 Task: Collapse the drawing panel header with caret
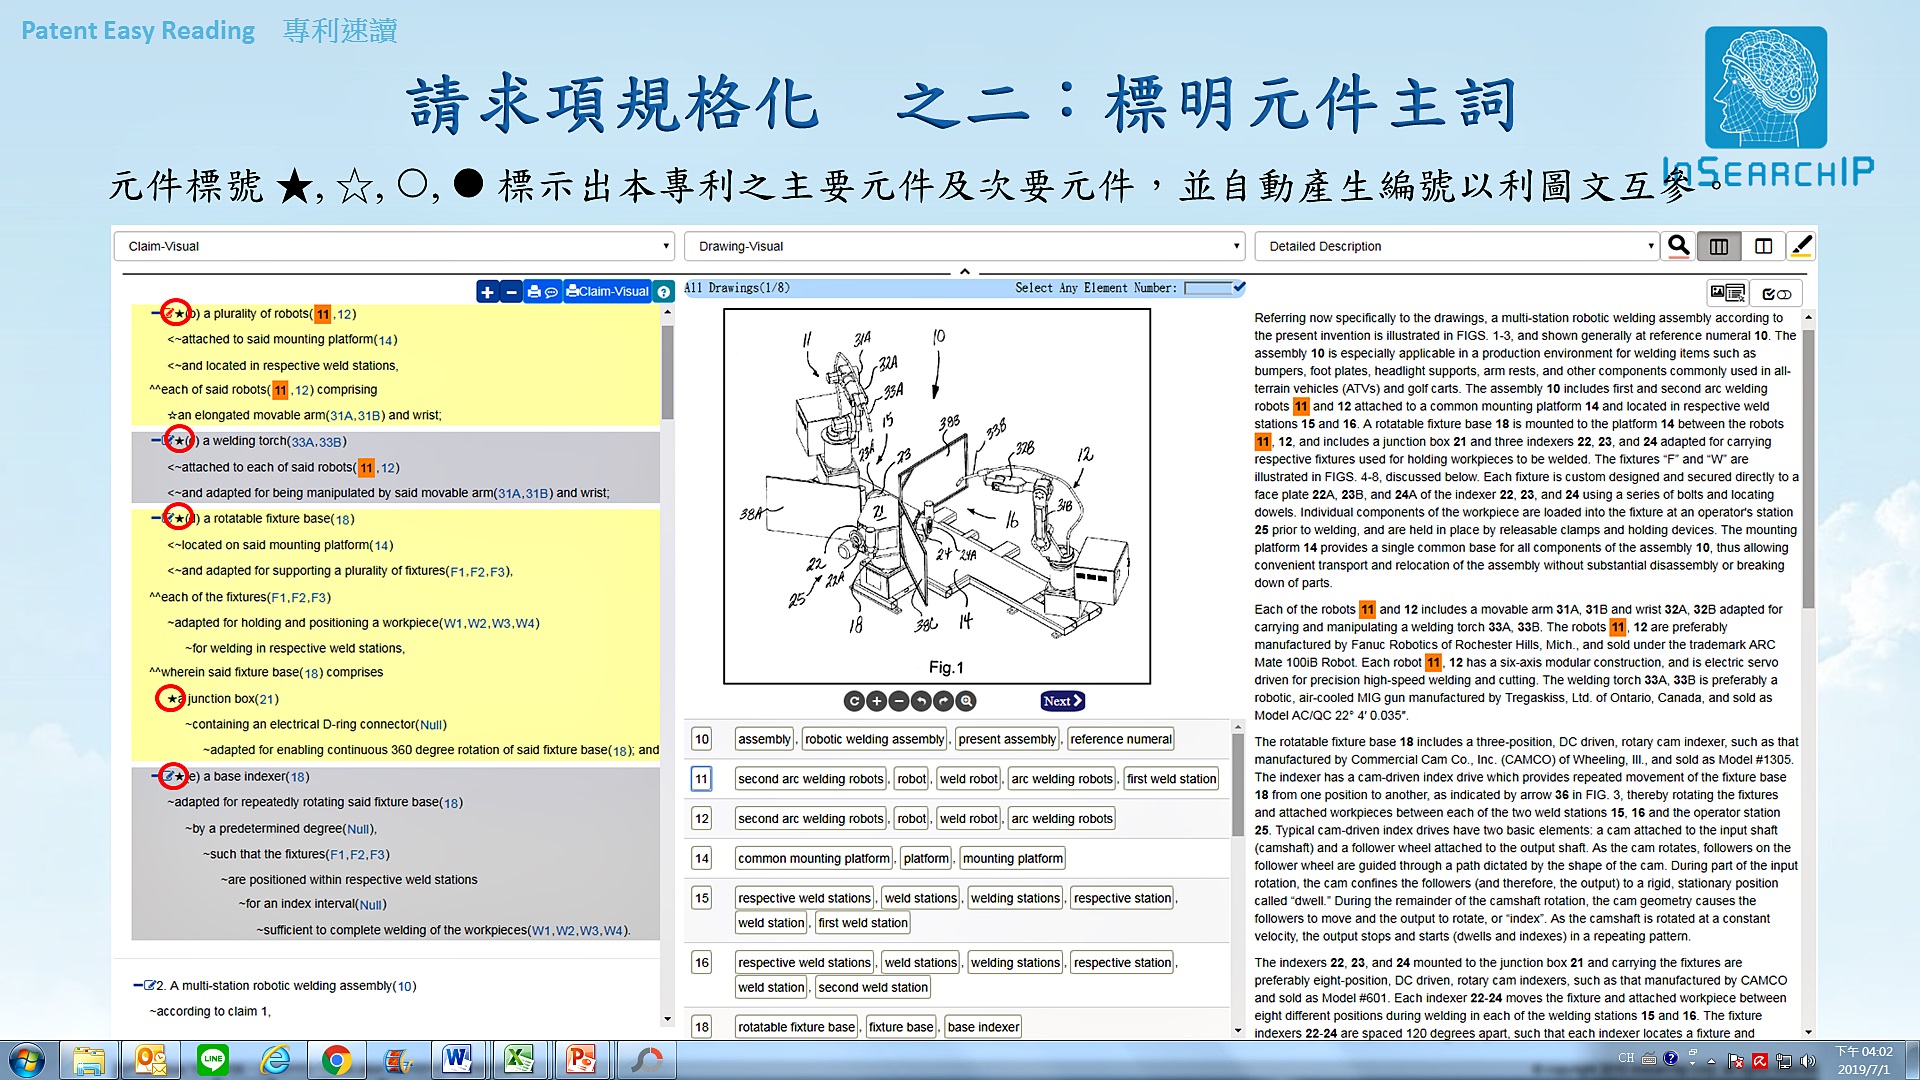(965, 271)
